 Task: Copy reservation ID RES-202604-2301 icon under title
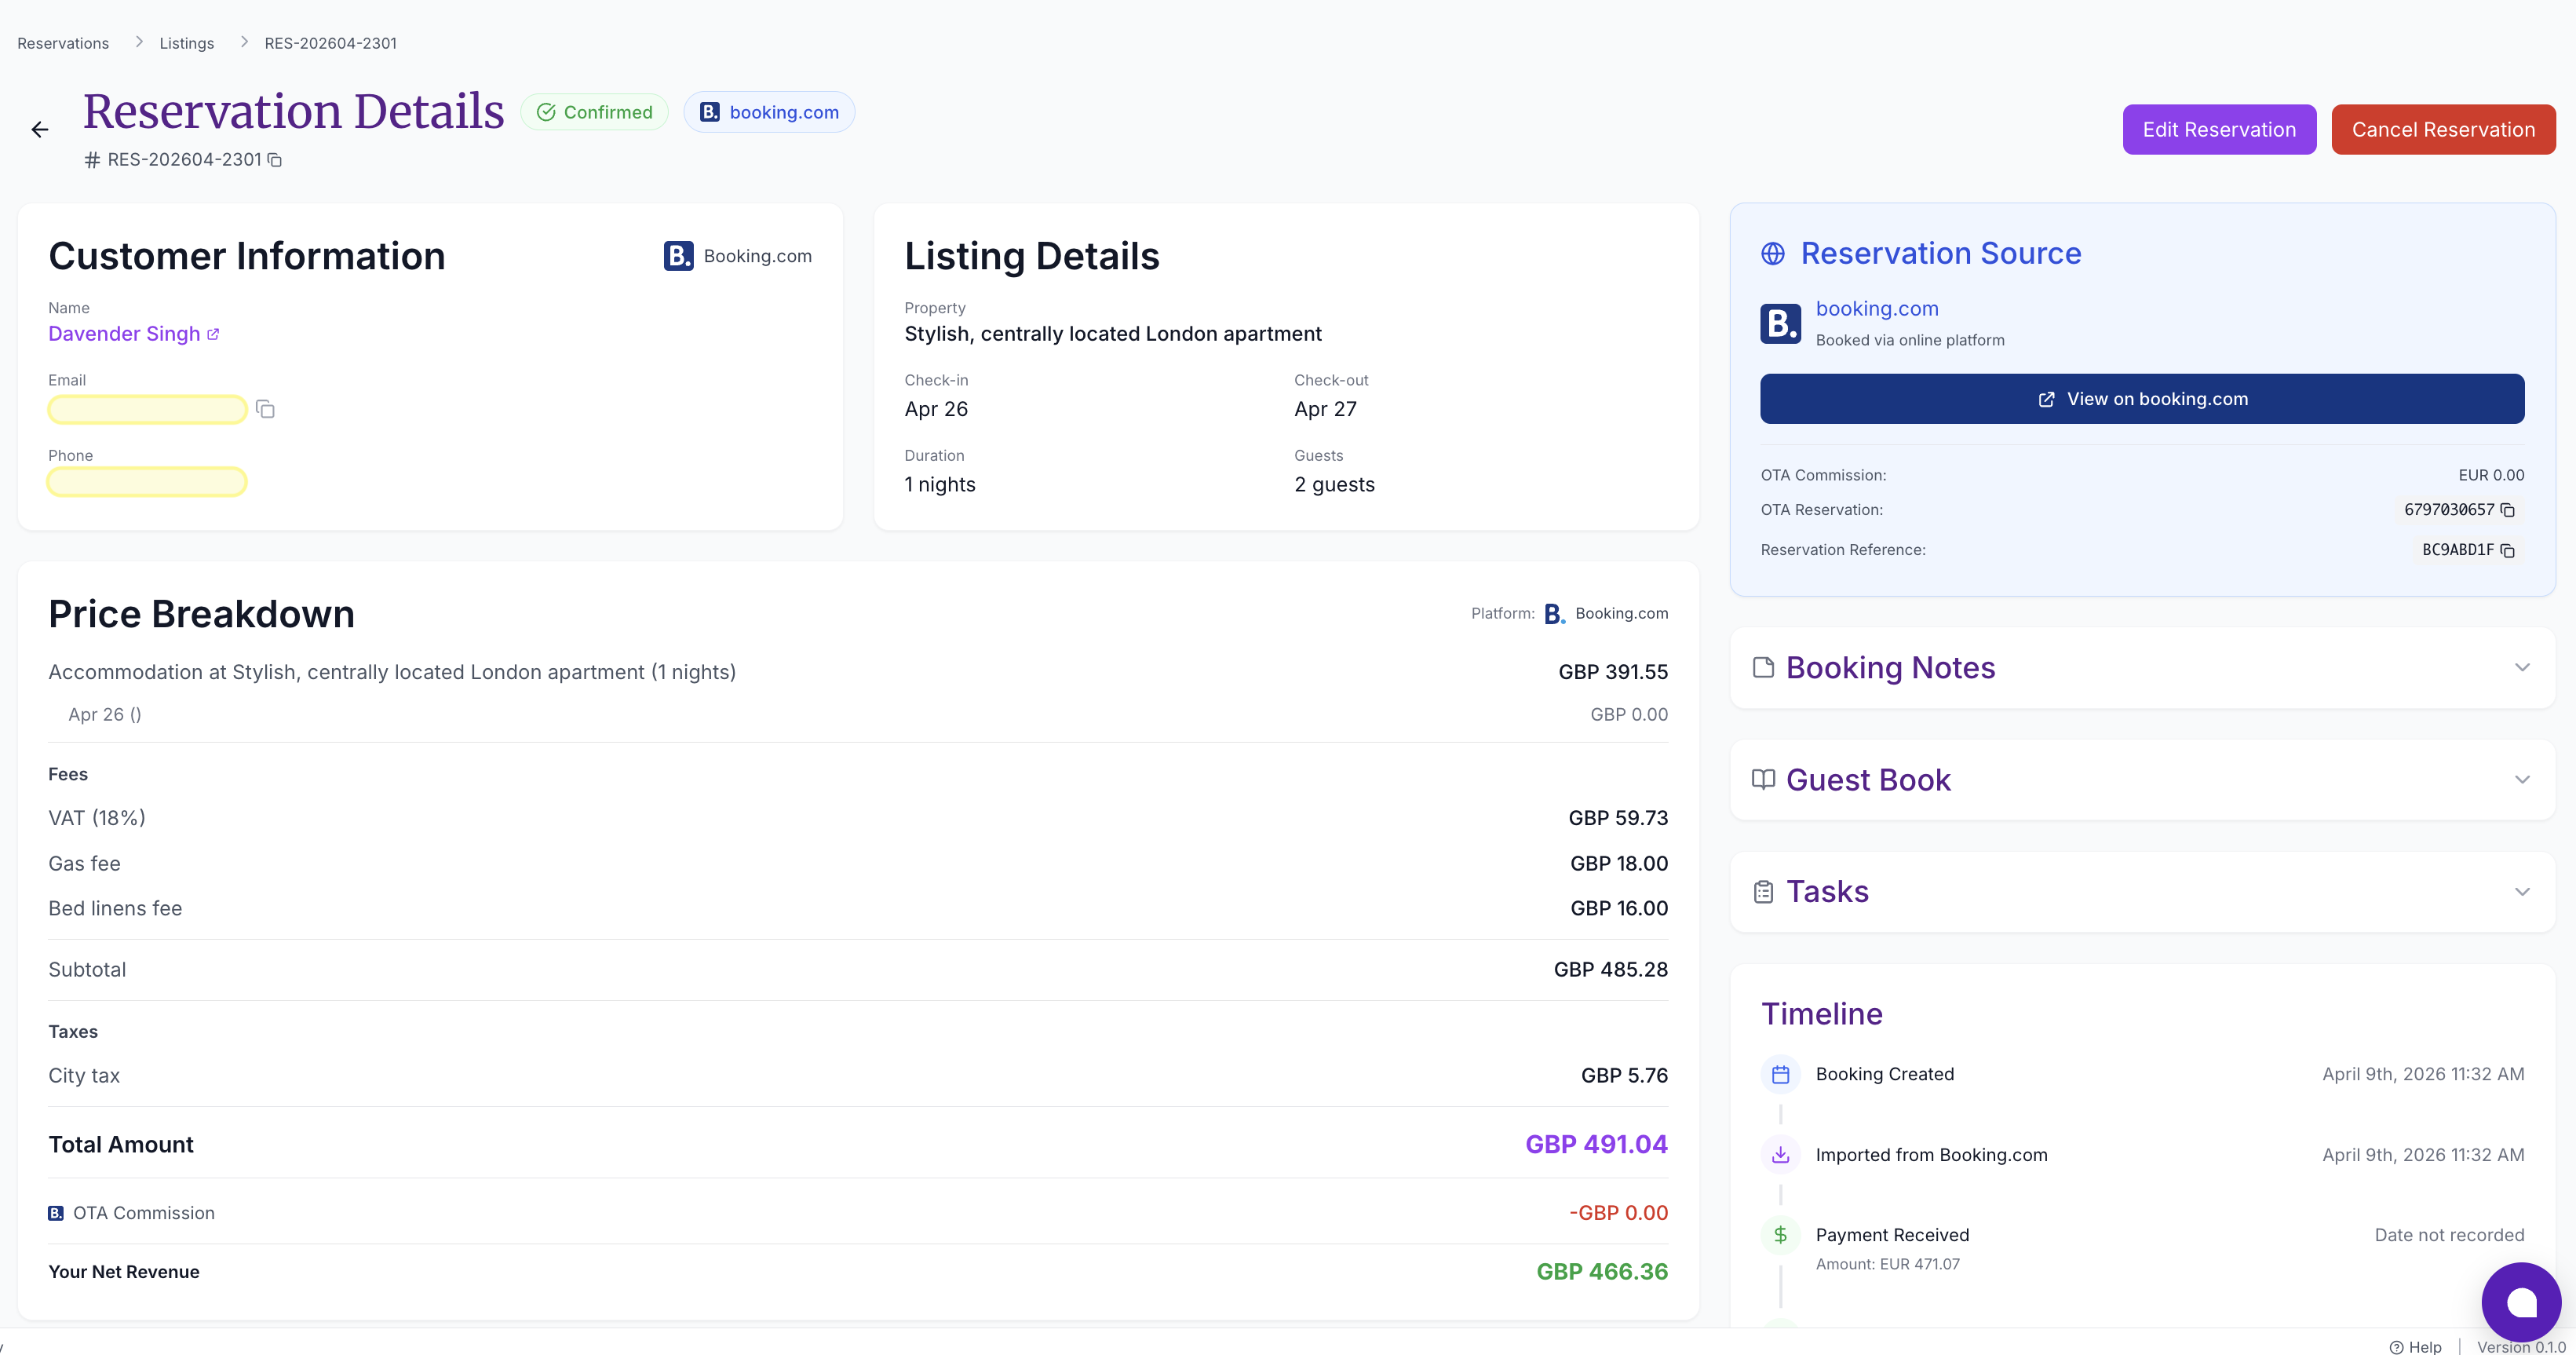pos(274,160)
